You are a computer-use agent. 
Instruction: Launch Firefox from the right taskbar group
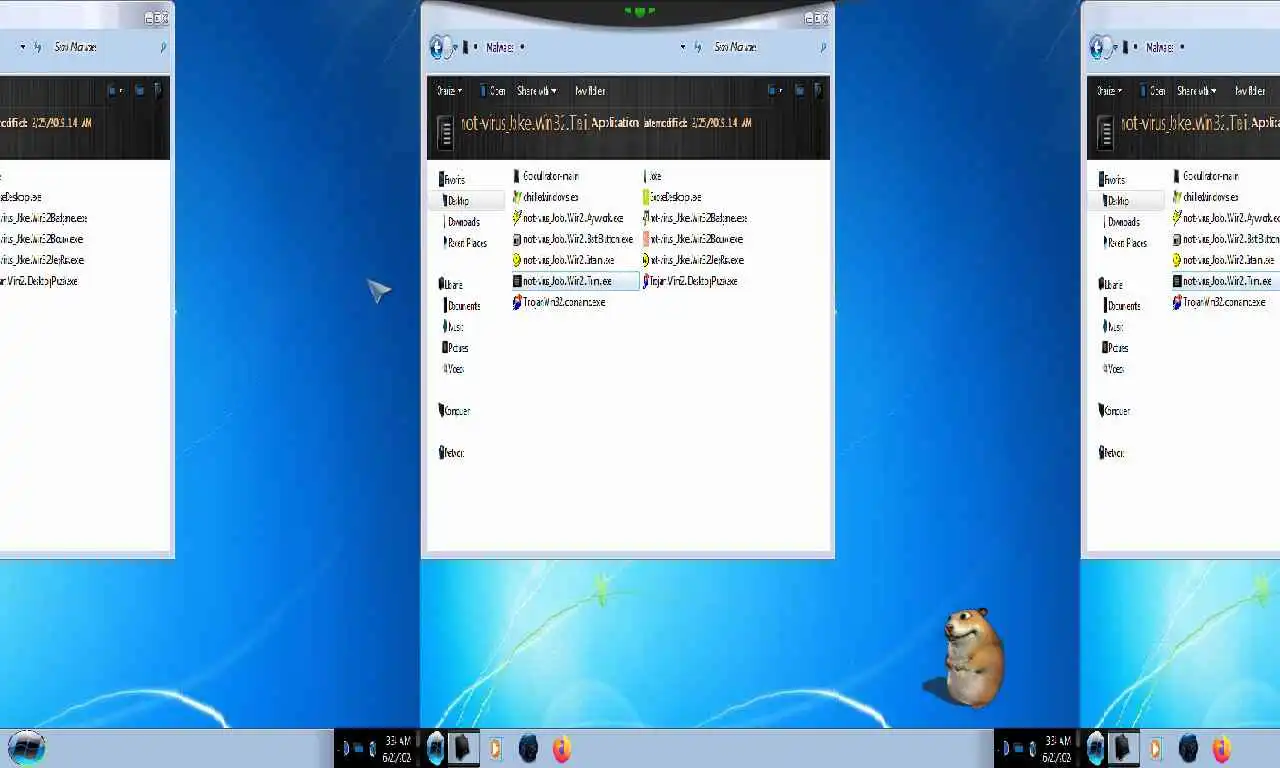[1222, 748]
